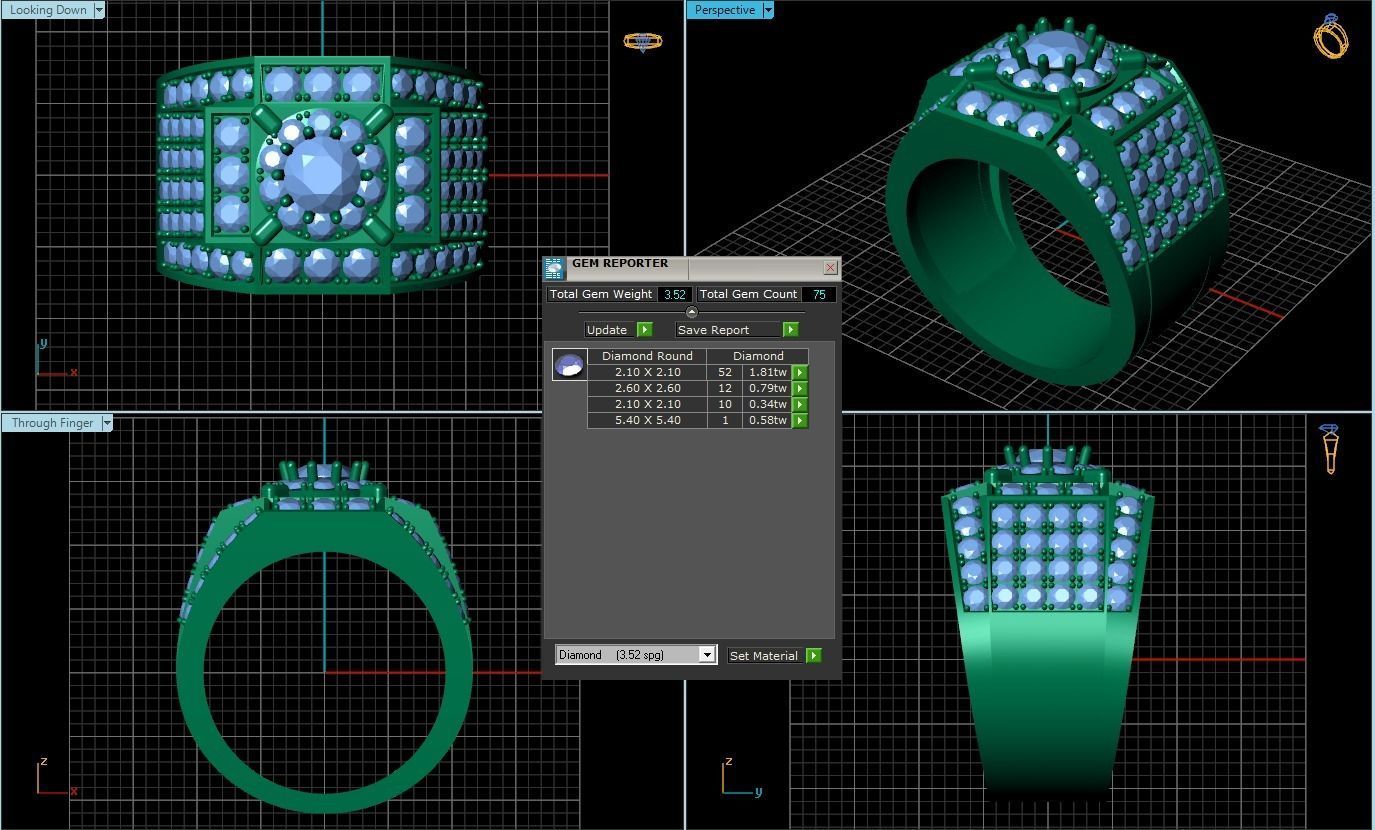Screen dimensions: 1375x830
Task: Click green arrow next to Update
Action: coord(644,330)
